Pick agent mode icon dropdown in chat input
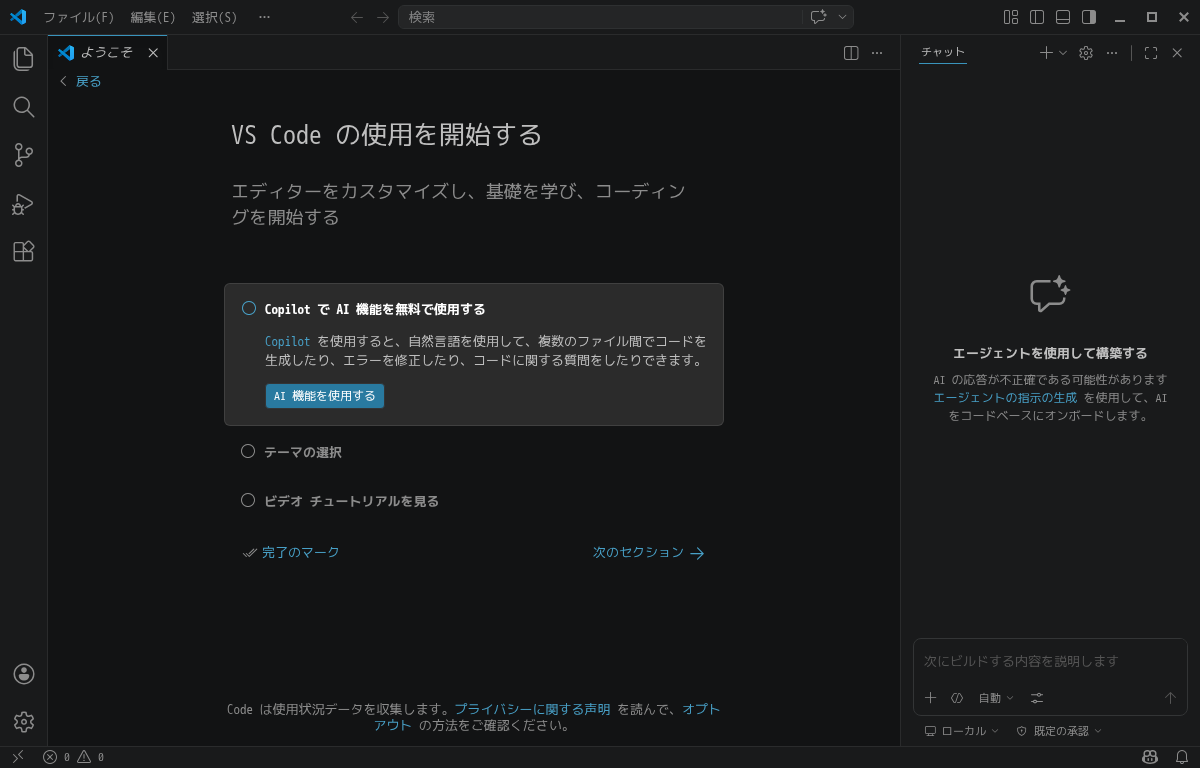Viewport: 1200px width, 768px height. point(957,698)
